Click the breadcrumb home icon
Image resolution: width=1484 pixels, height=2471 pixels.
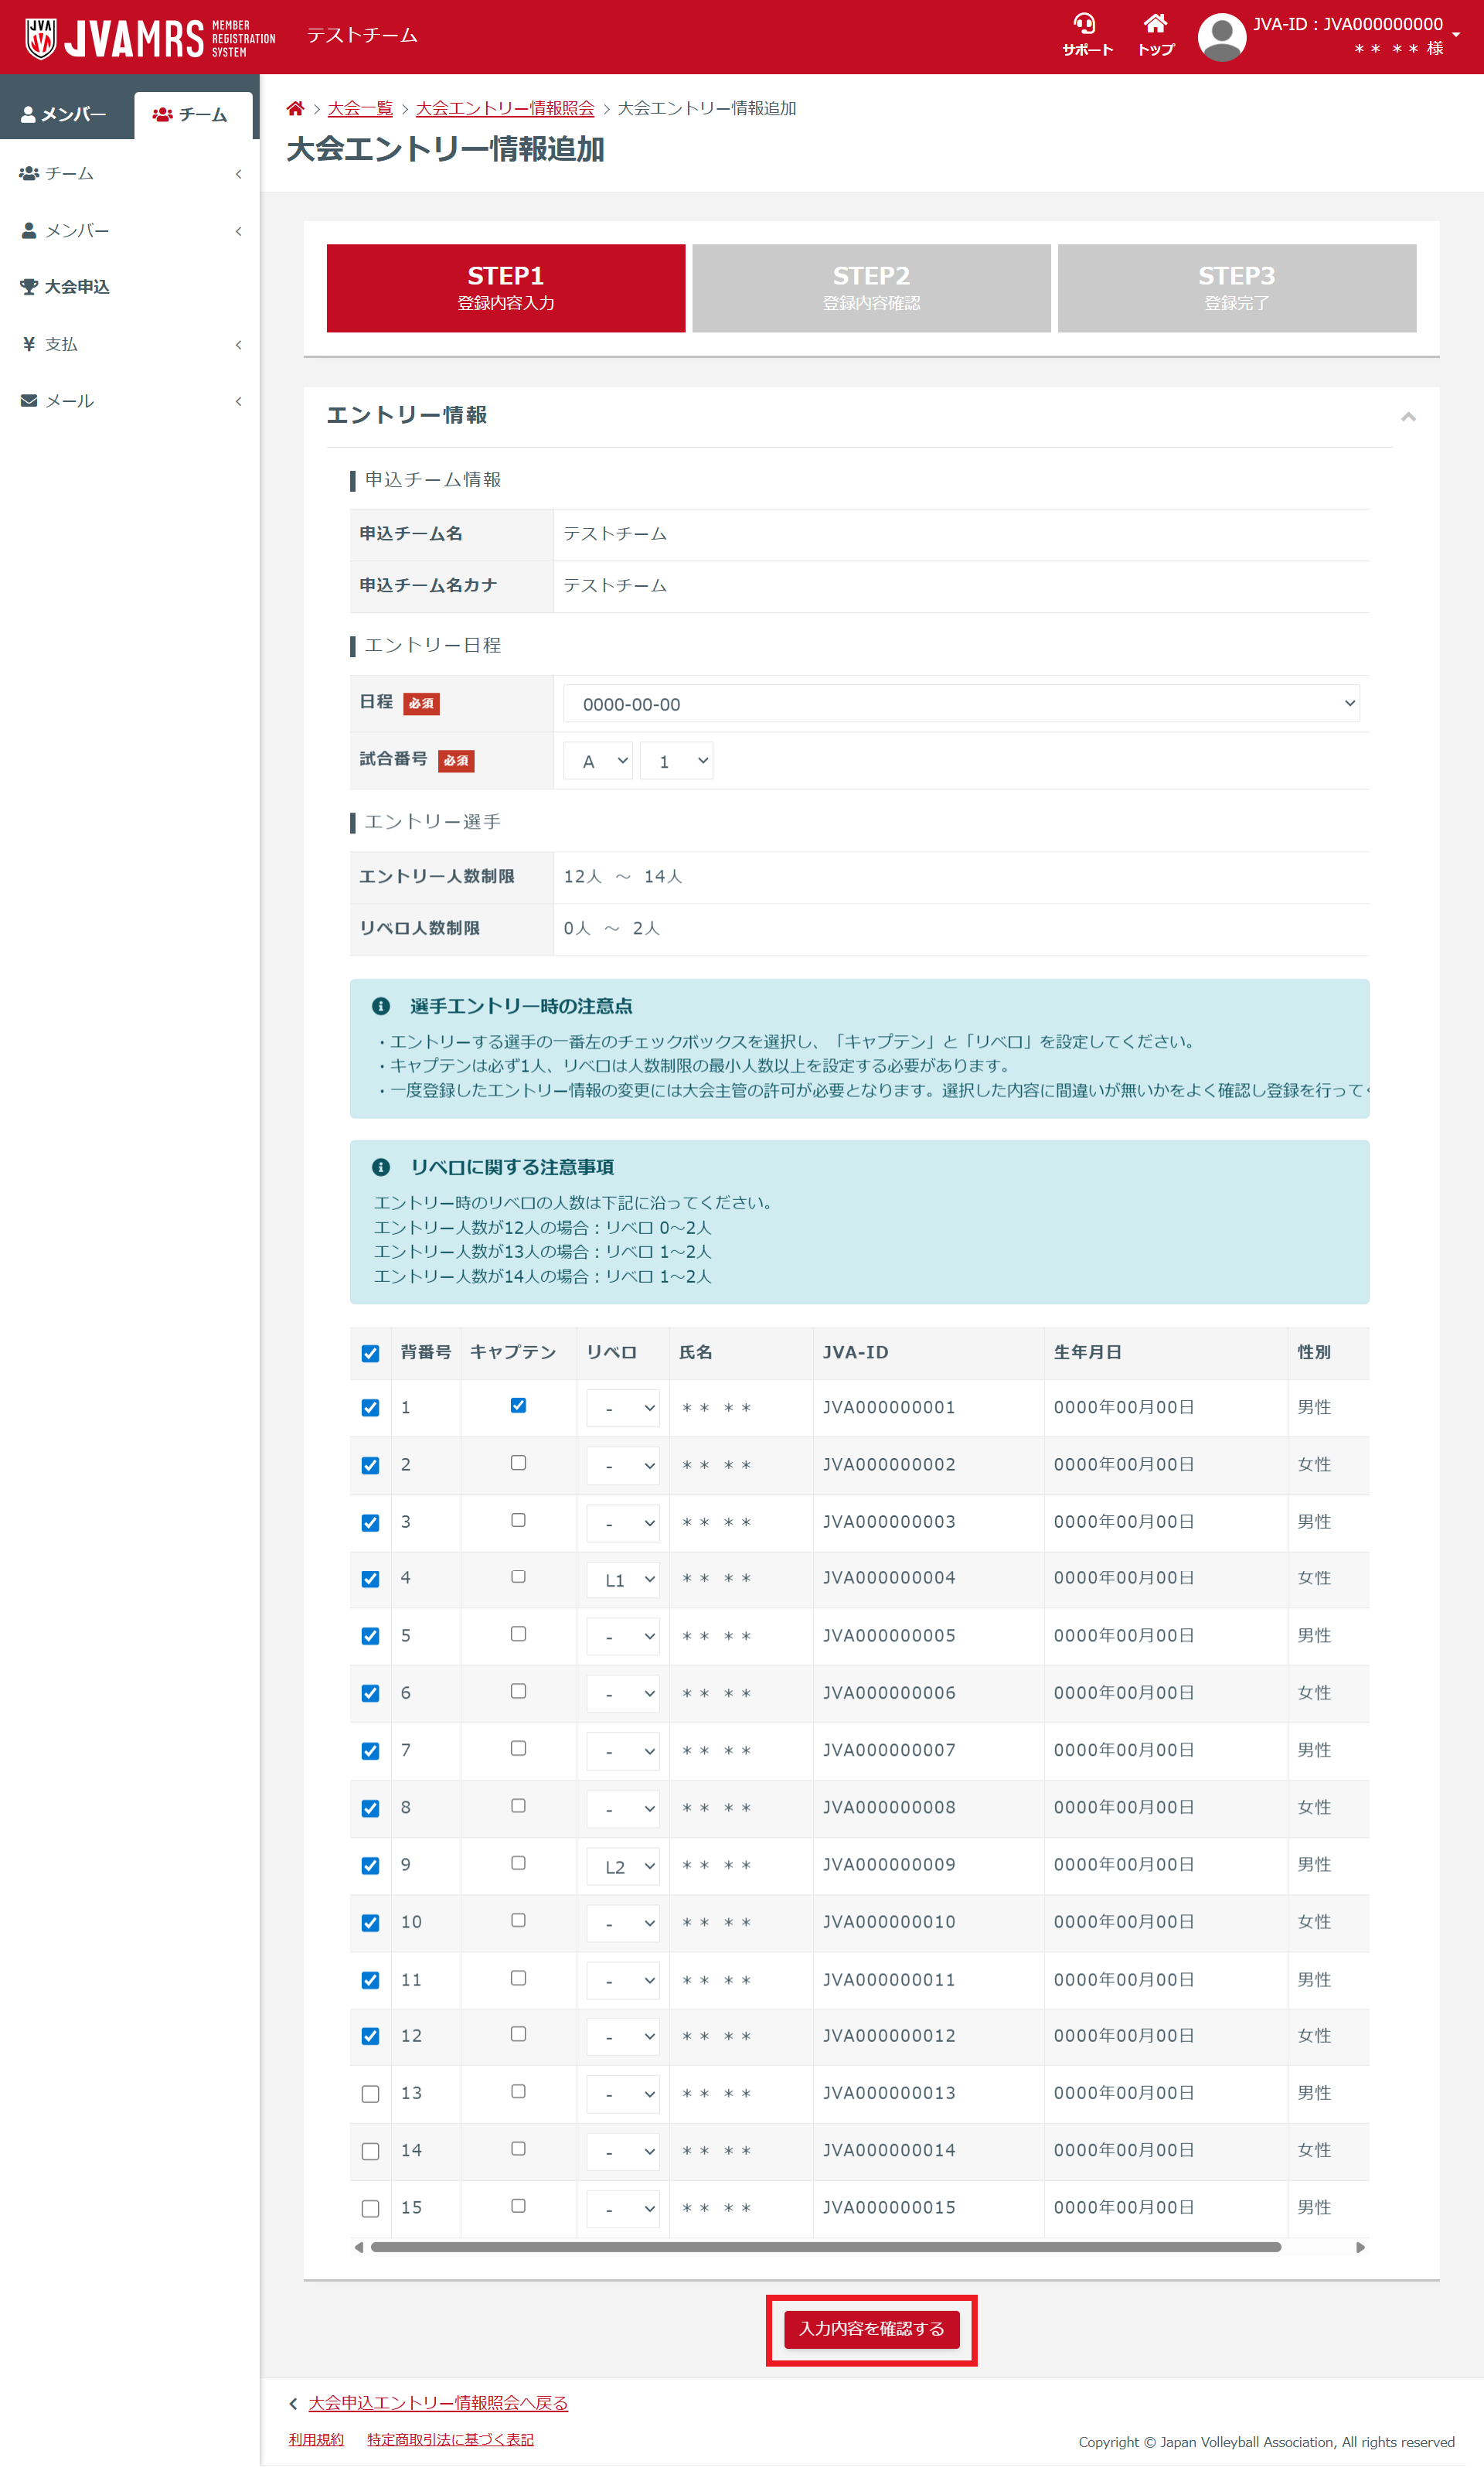click(x=295, y=108)
